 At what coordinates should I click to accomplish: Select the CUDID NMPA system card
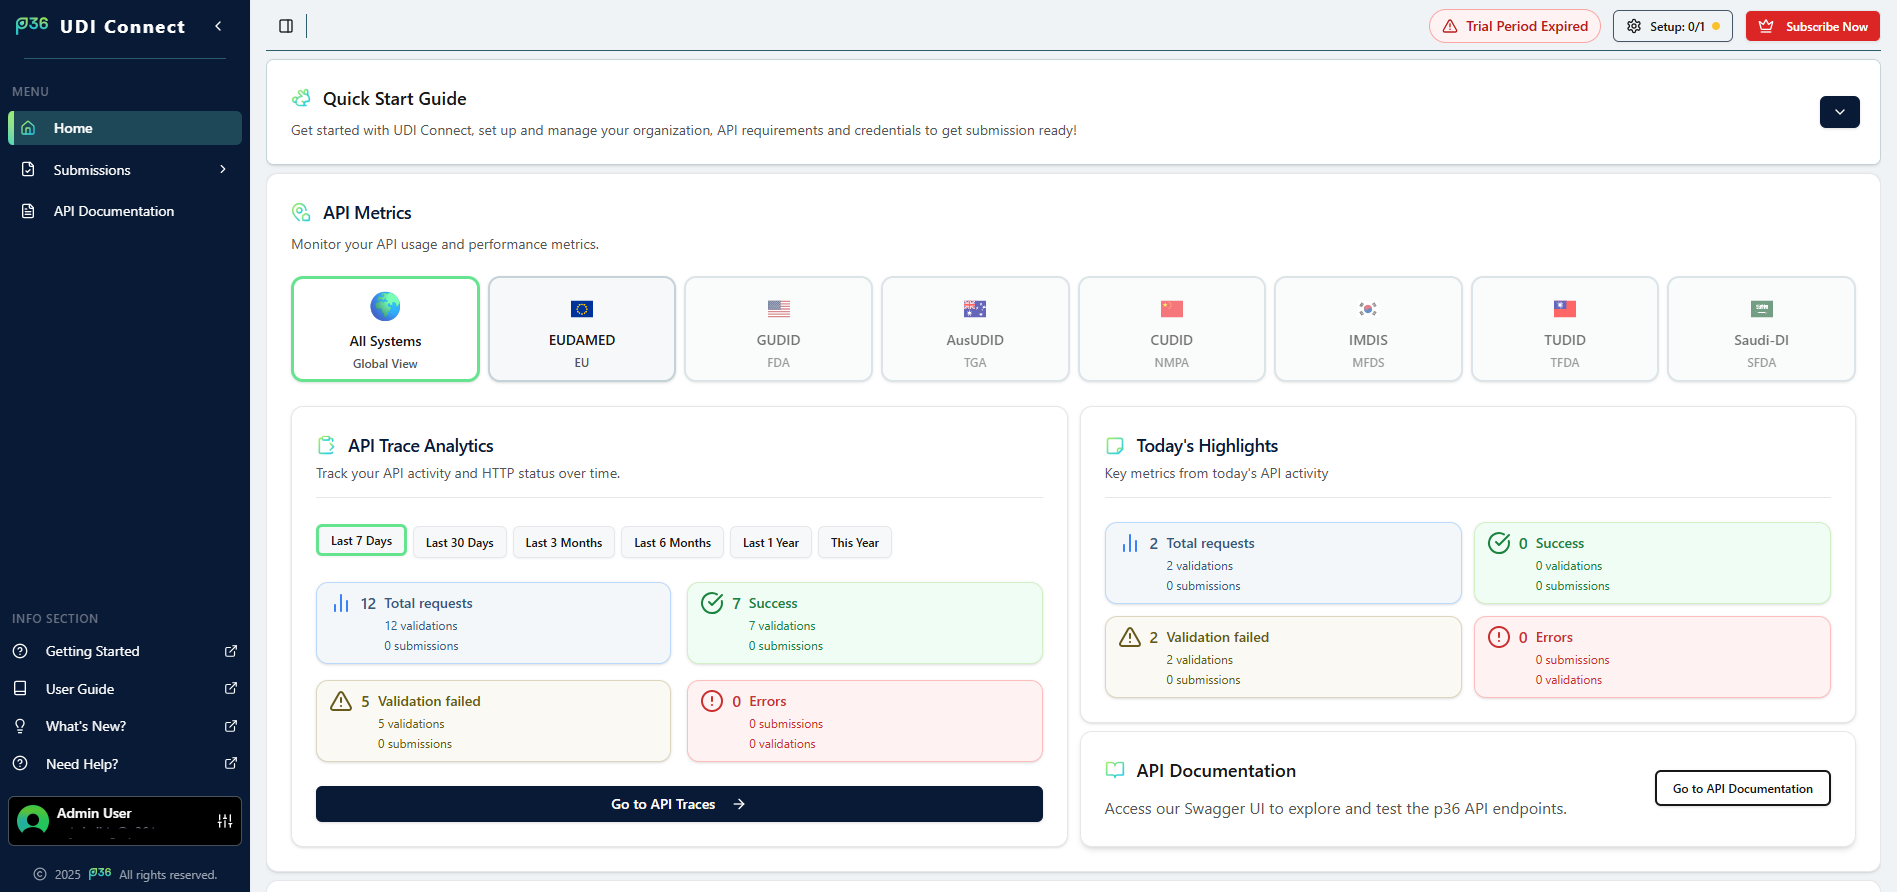[1172, 329]
